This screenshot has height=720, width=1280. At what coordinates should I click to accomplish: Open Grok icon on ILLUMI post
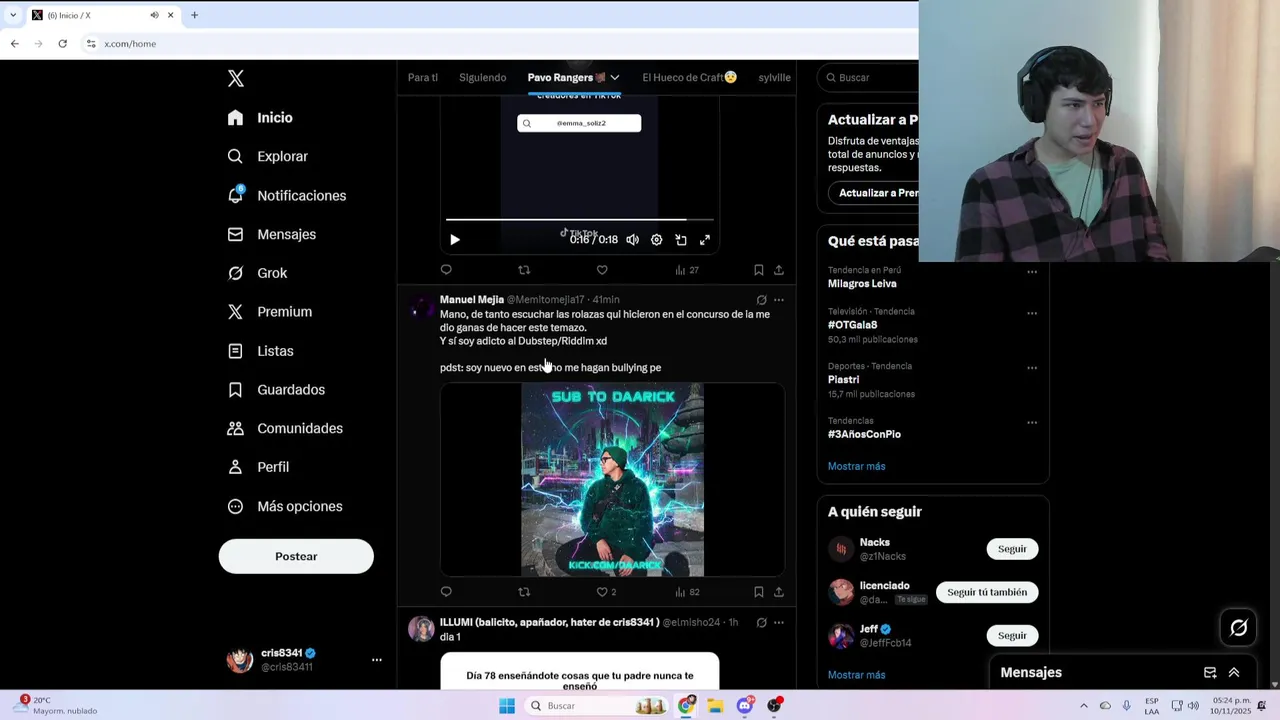pyautogui.click(x=761, y=622)
